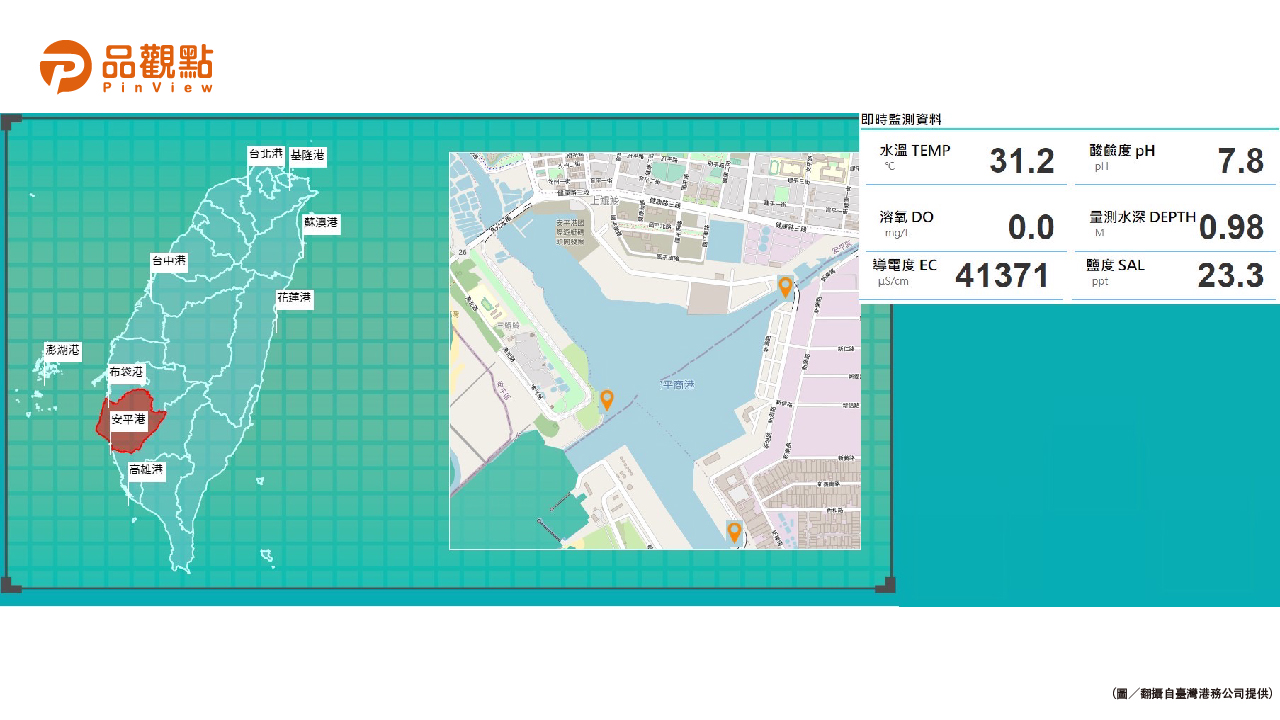This screenshot has width=1280, height=720.
Task: Click the 量測水深 DEPTH value 0.98
Action: (1231, 227)
